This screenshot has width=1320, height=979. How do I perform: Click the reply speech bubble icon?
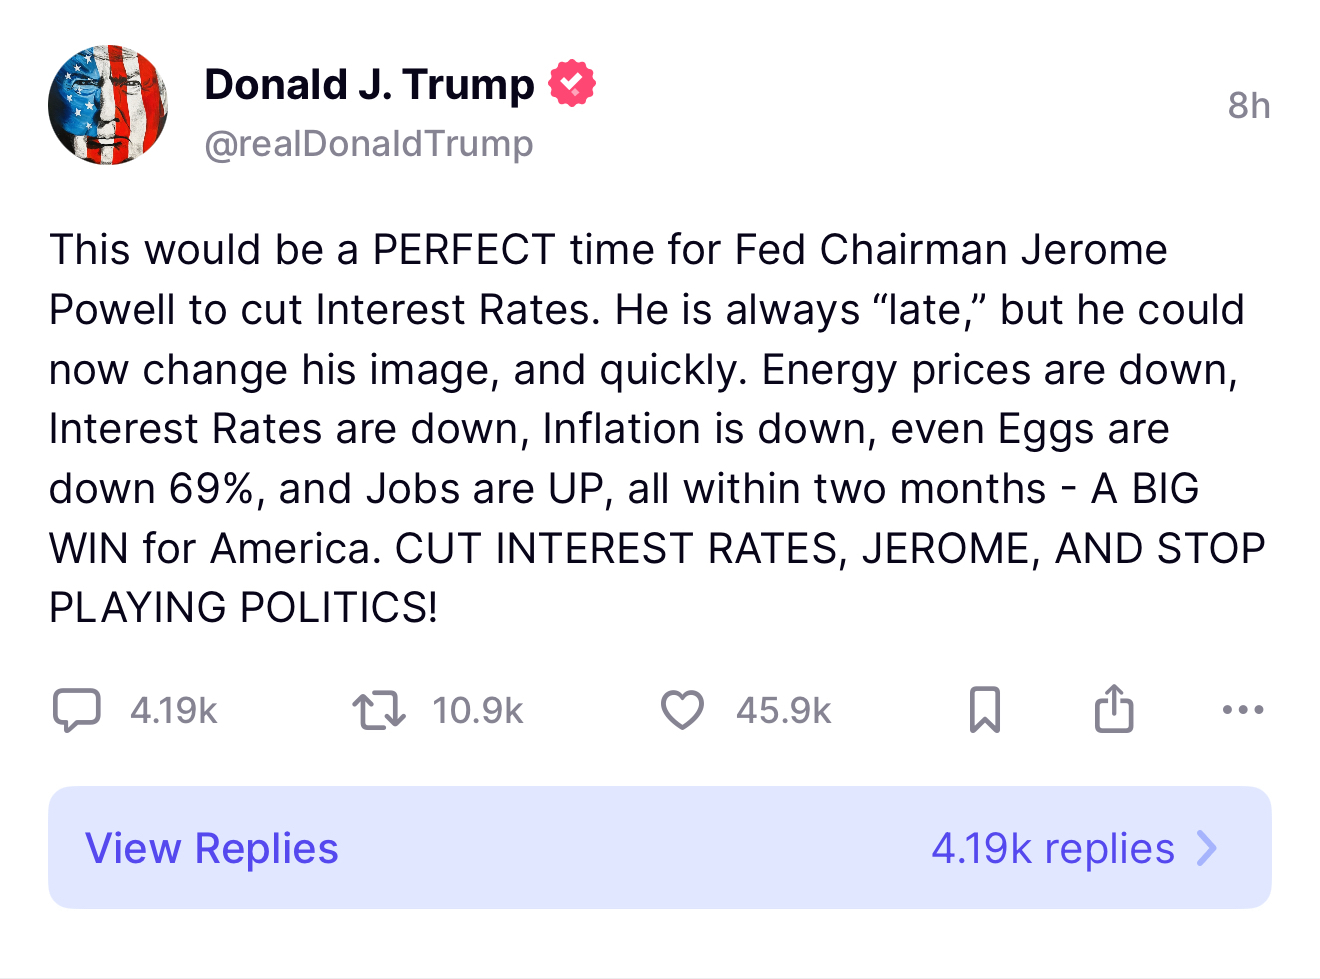click(76, 710)
